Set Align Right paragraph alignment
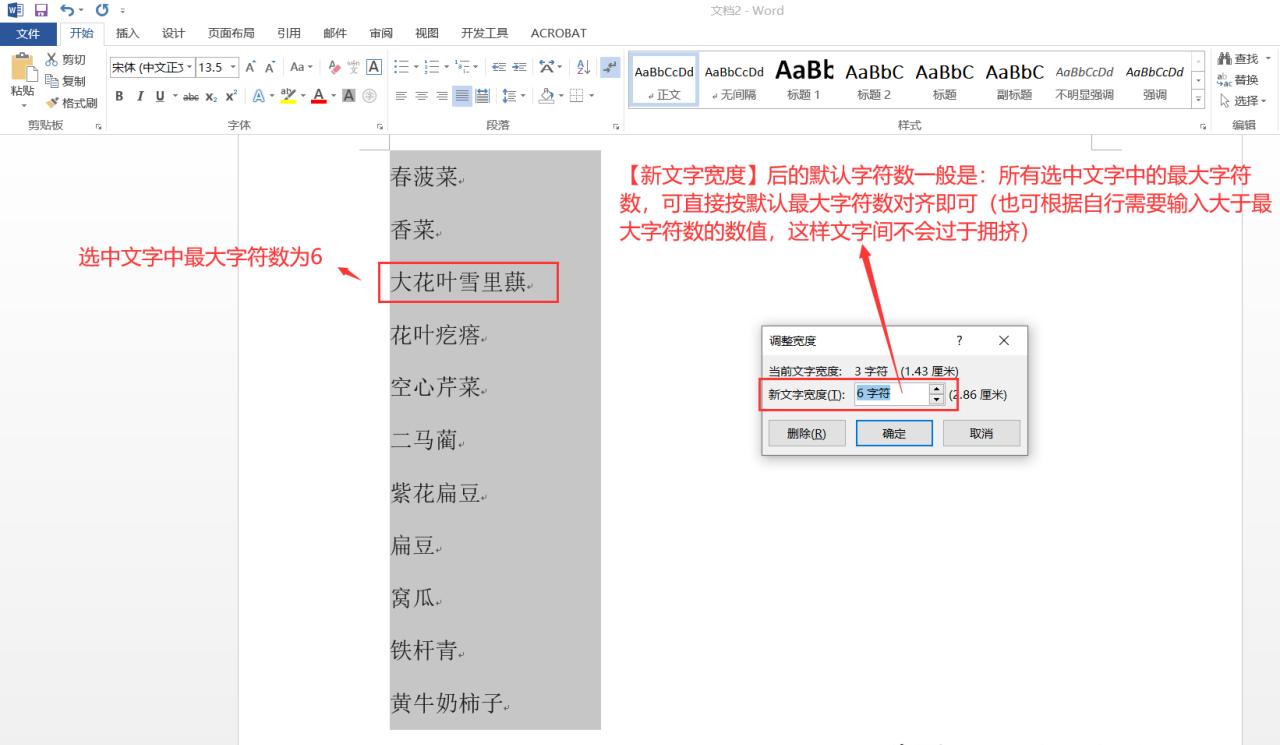 (441, 96)
